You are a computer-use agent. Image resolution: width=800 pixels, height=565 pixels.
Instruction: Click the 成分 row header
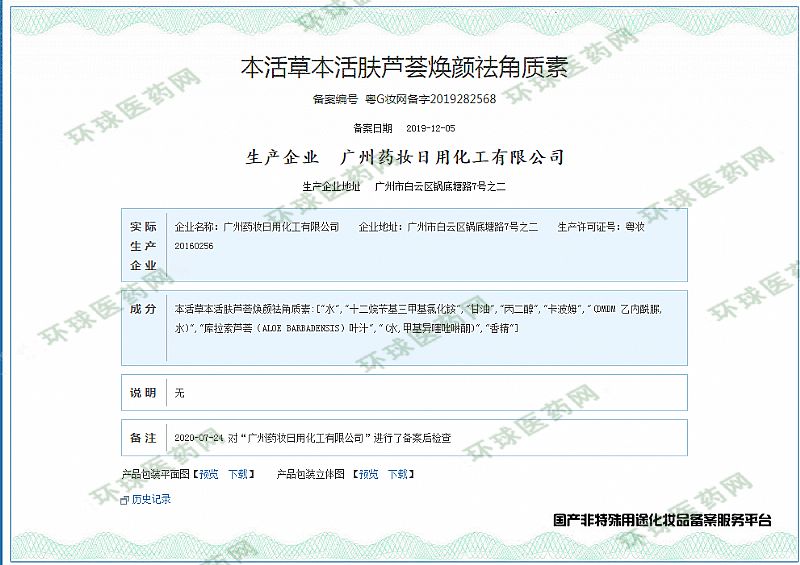[x=144, y=309]
